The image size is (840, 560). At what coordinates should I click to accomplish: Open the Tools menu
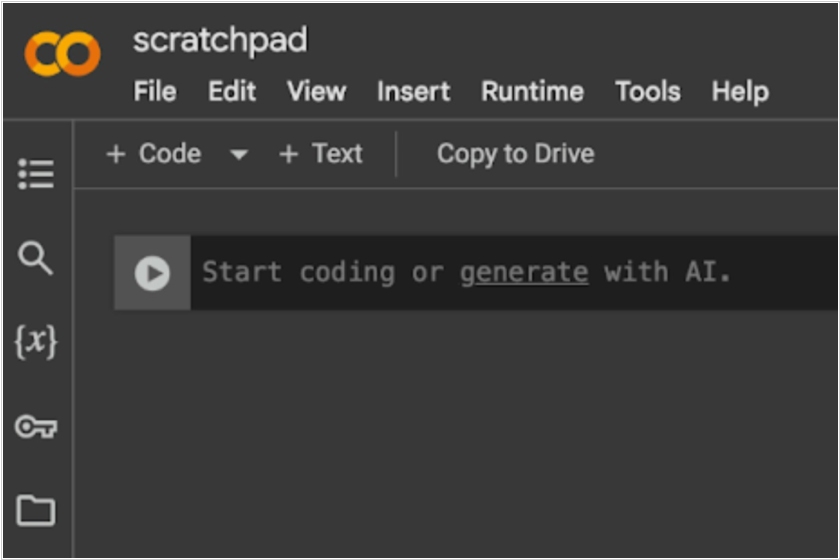point(648,91)
